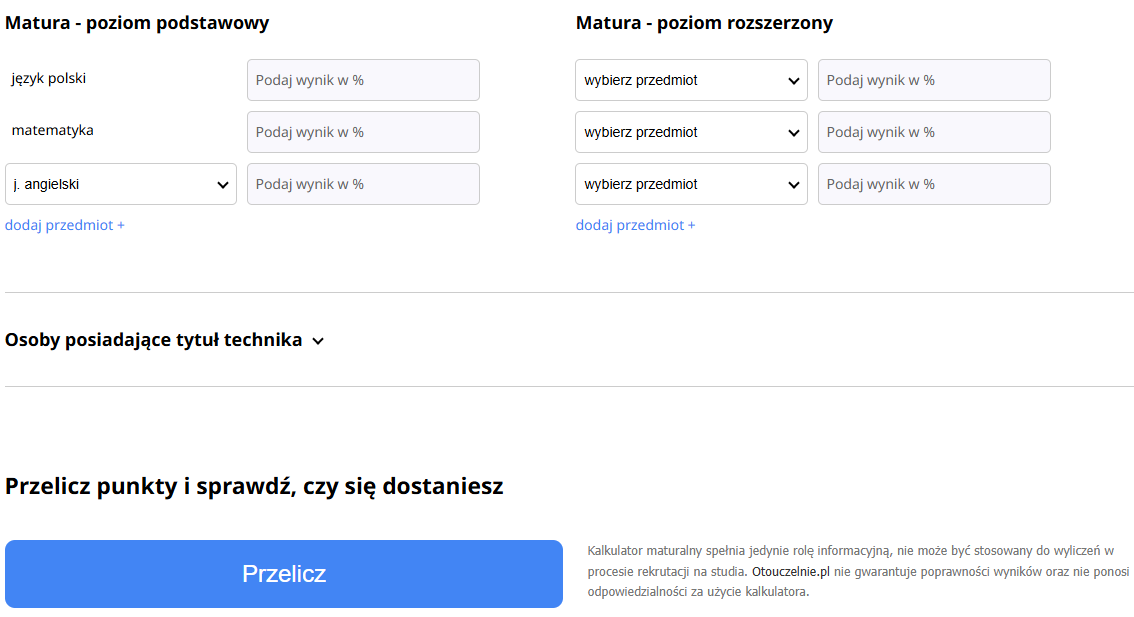Click the język polski score field
1134x617 pixels.
tap(363, 80)
